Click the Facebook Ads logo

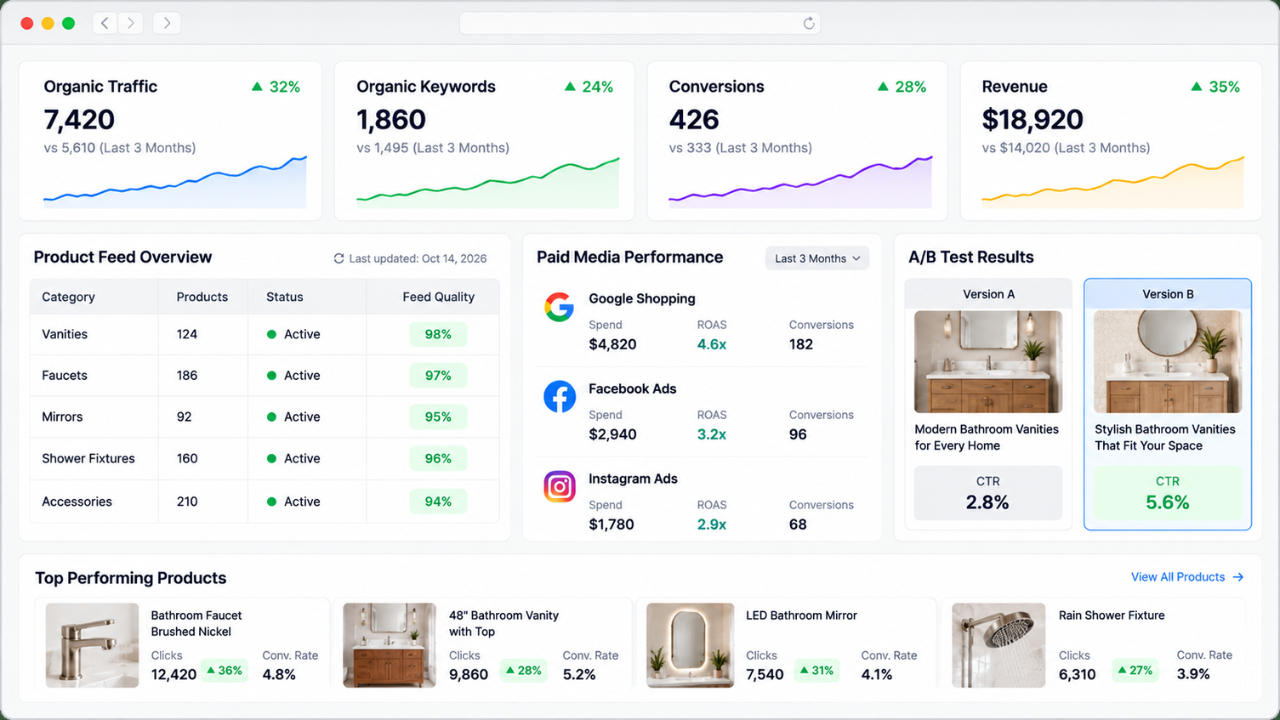559,397
